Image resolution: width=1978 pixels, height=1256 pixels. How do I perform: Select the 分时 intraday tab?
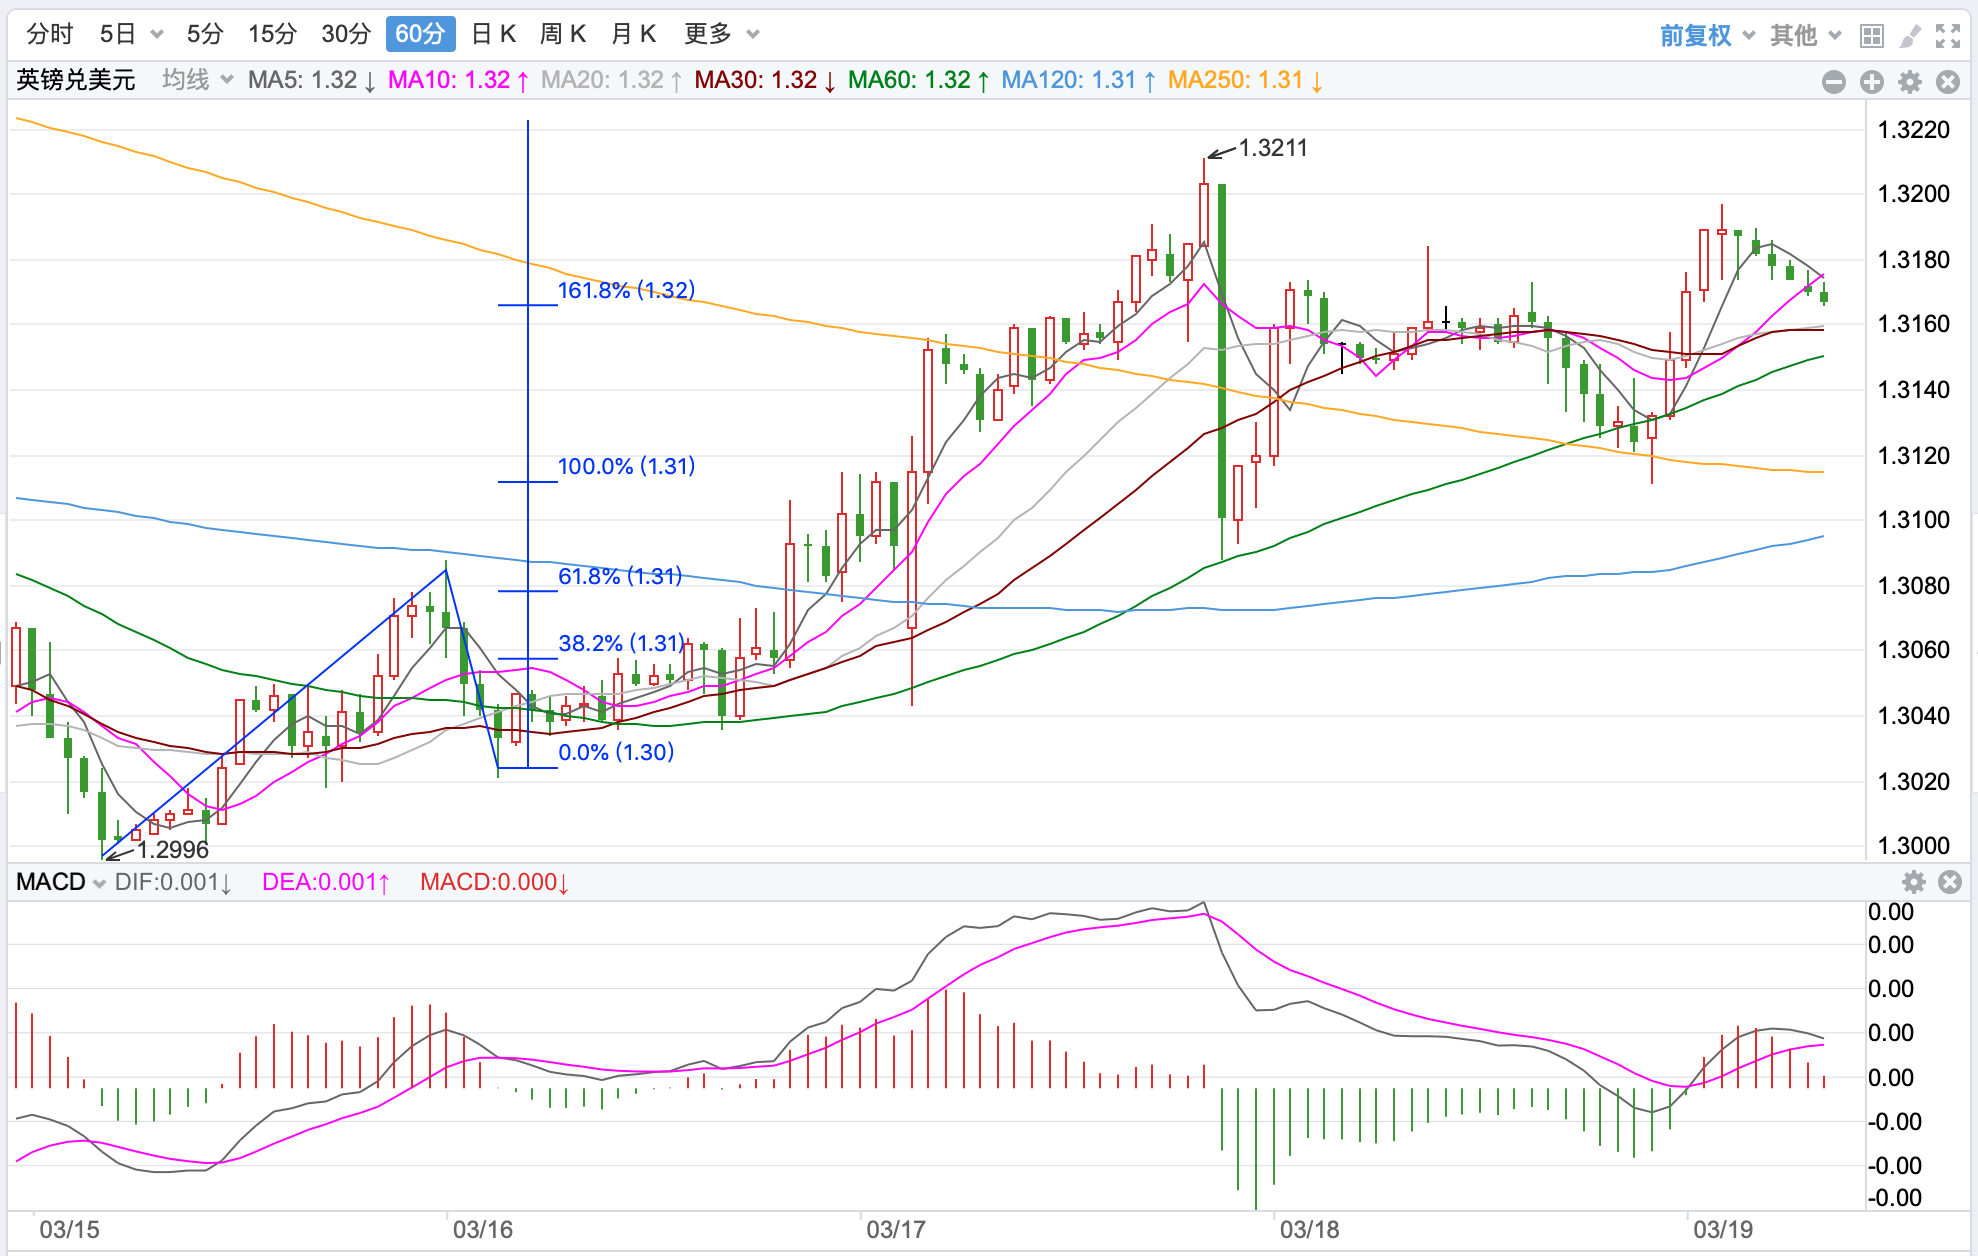tap(50, 34)
